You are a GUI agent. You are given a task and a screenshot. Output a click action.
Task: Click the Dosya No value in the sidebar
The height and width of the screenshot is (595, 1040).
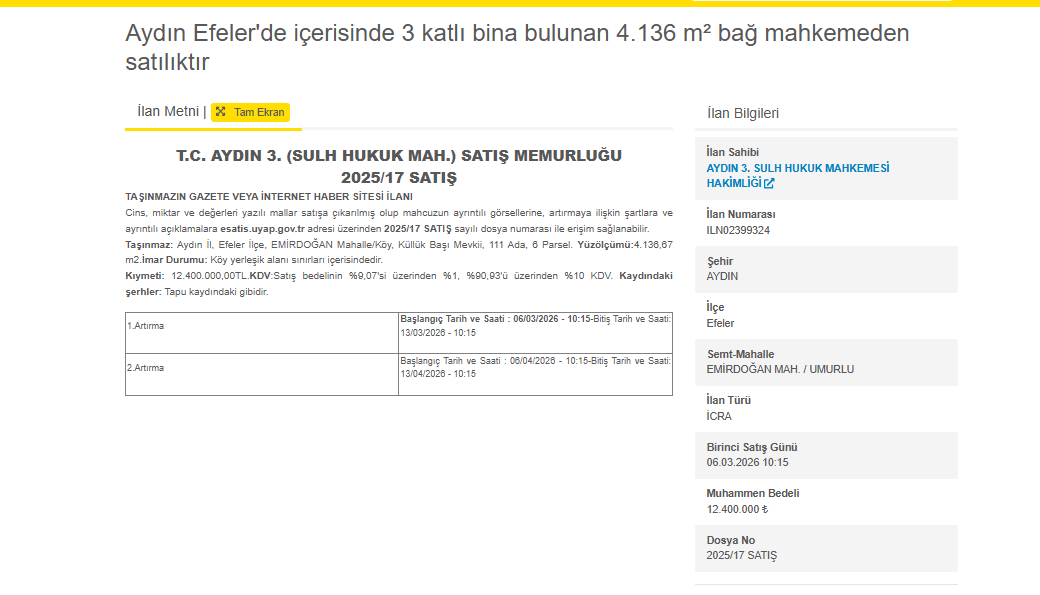(741, 555)
